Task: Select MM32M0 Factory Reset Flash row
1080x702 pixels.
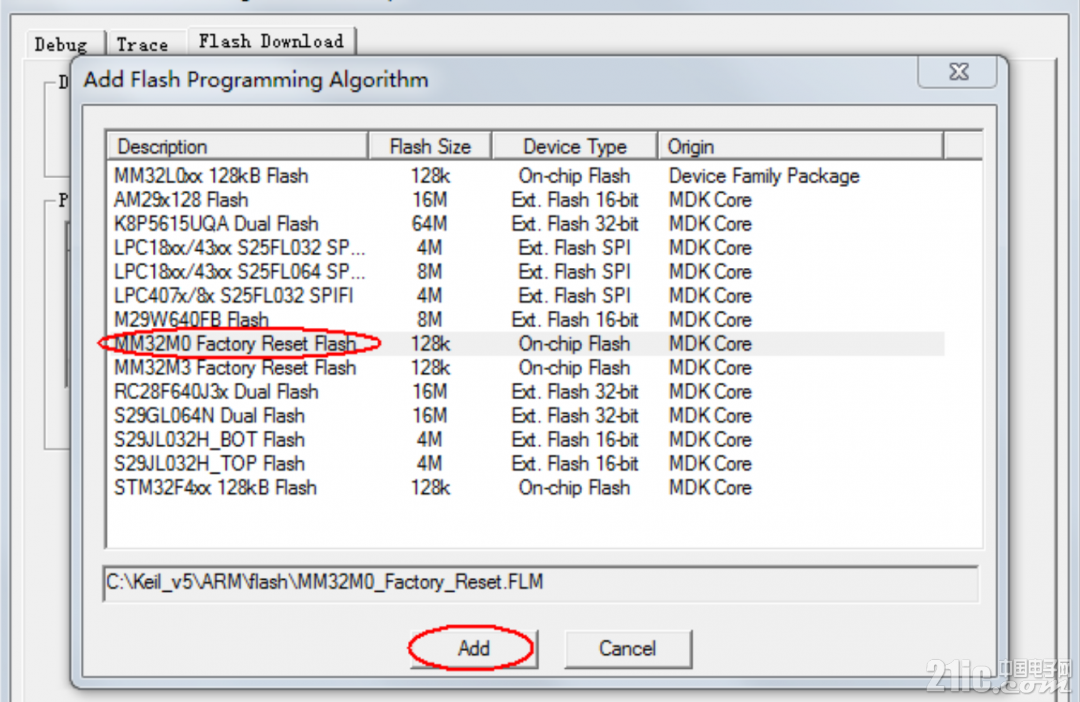Action: [526, 344]
